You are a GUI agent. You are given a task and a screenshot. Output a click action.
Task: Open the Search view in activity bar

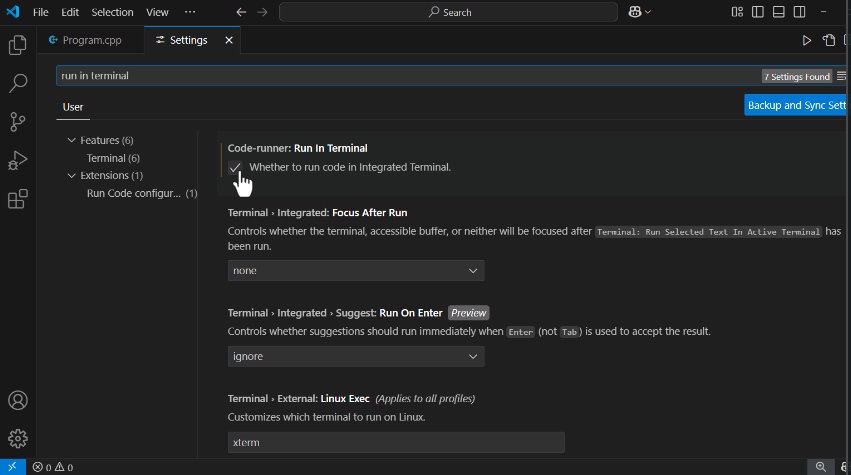[x=17, y=83]
